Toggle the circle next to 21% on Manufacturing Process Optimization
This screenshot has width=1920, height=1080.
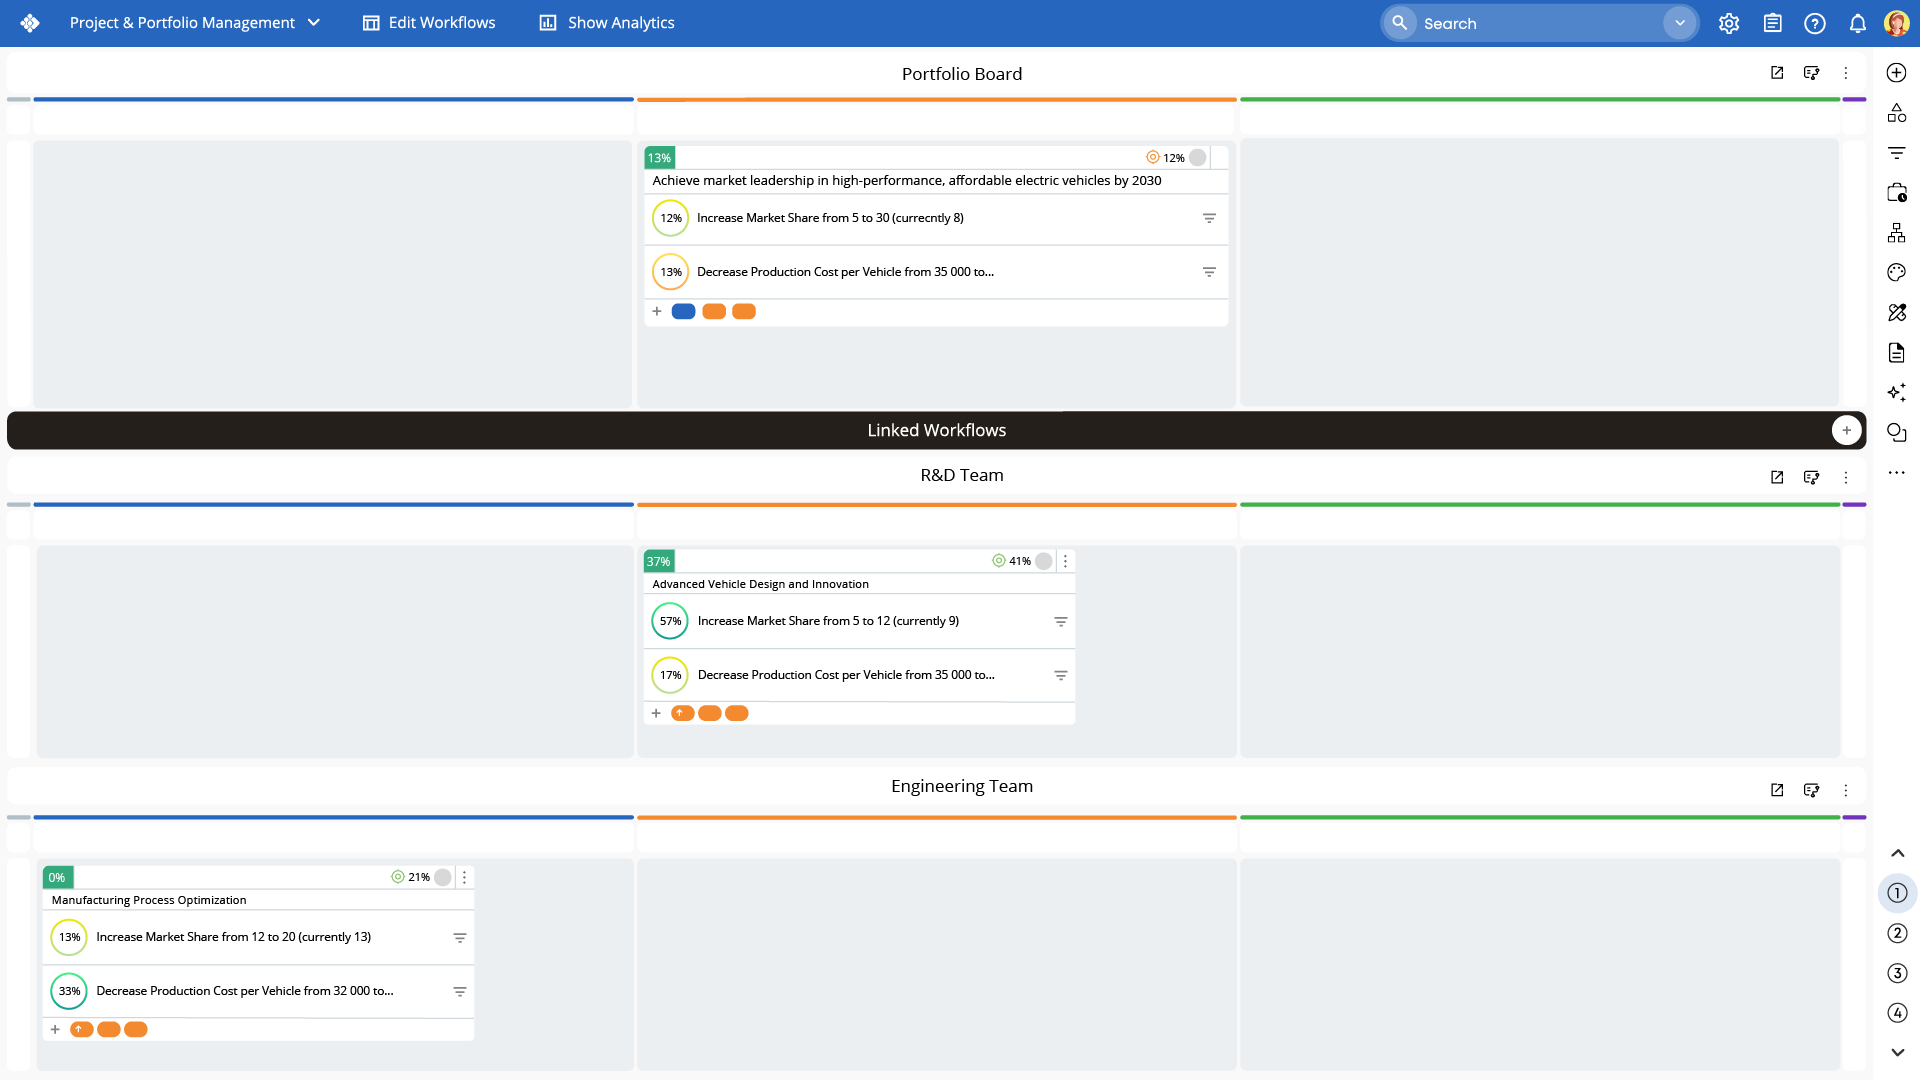tap(443, 877)
